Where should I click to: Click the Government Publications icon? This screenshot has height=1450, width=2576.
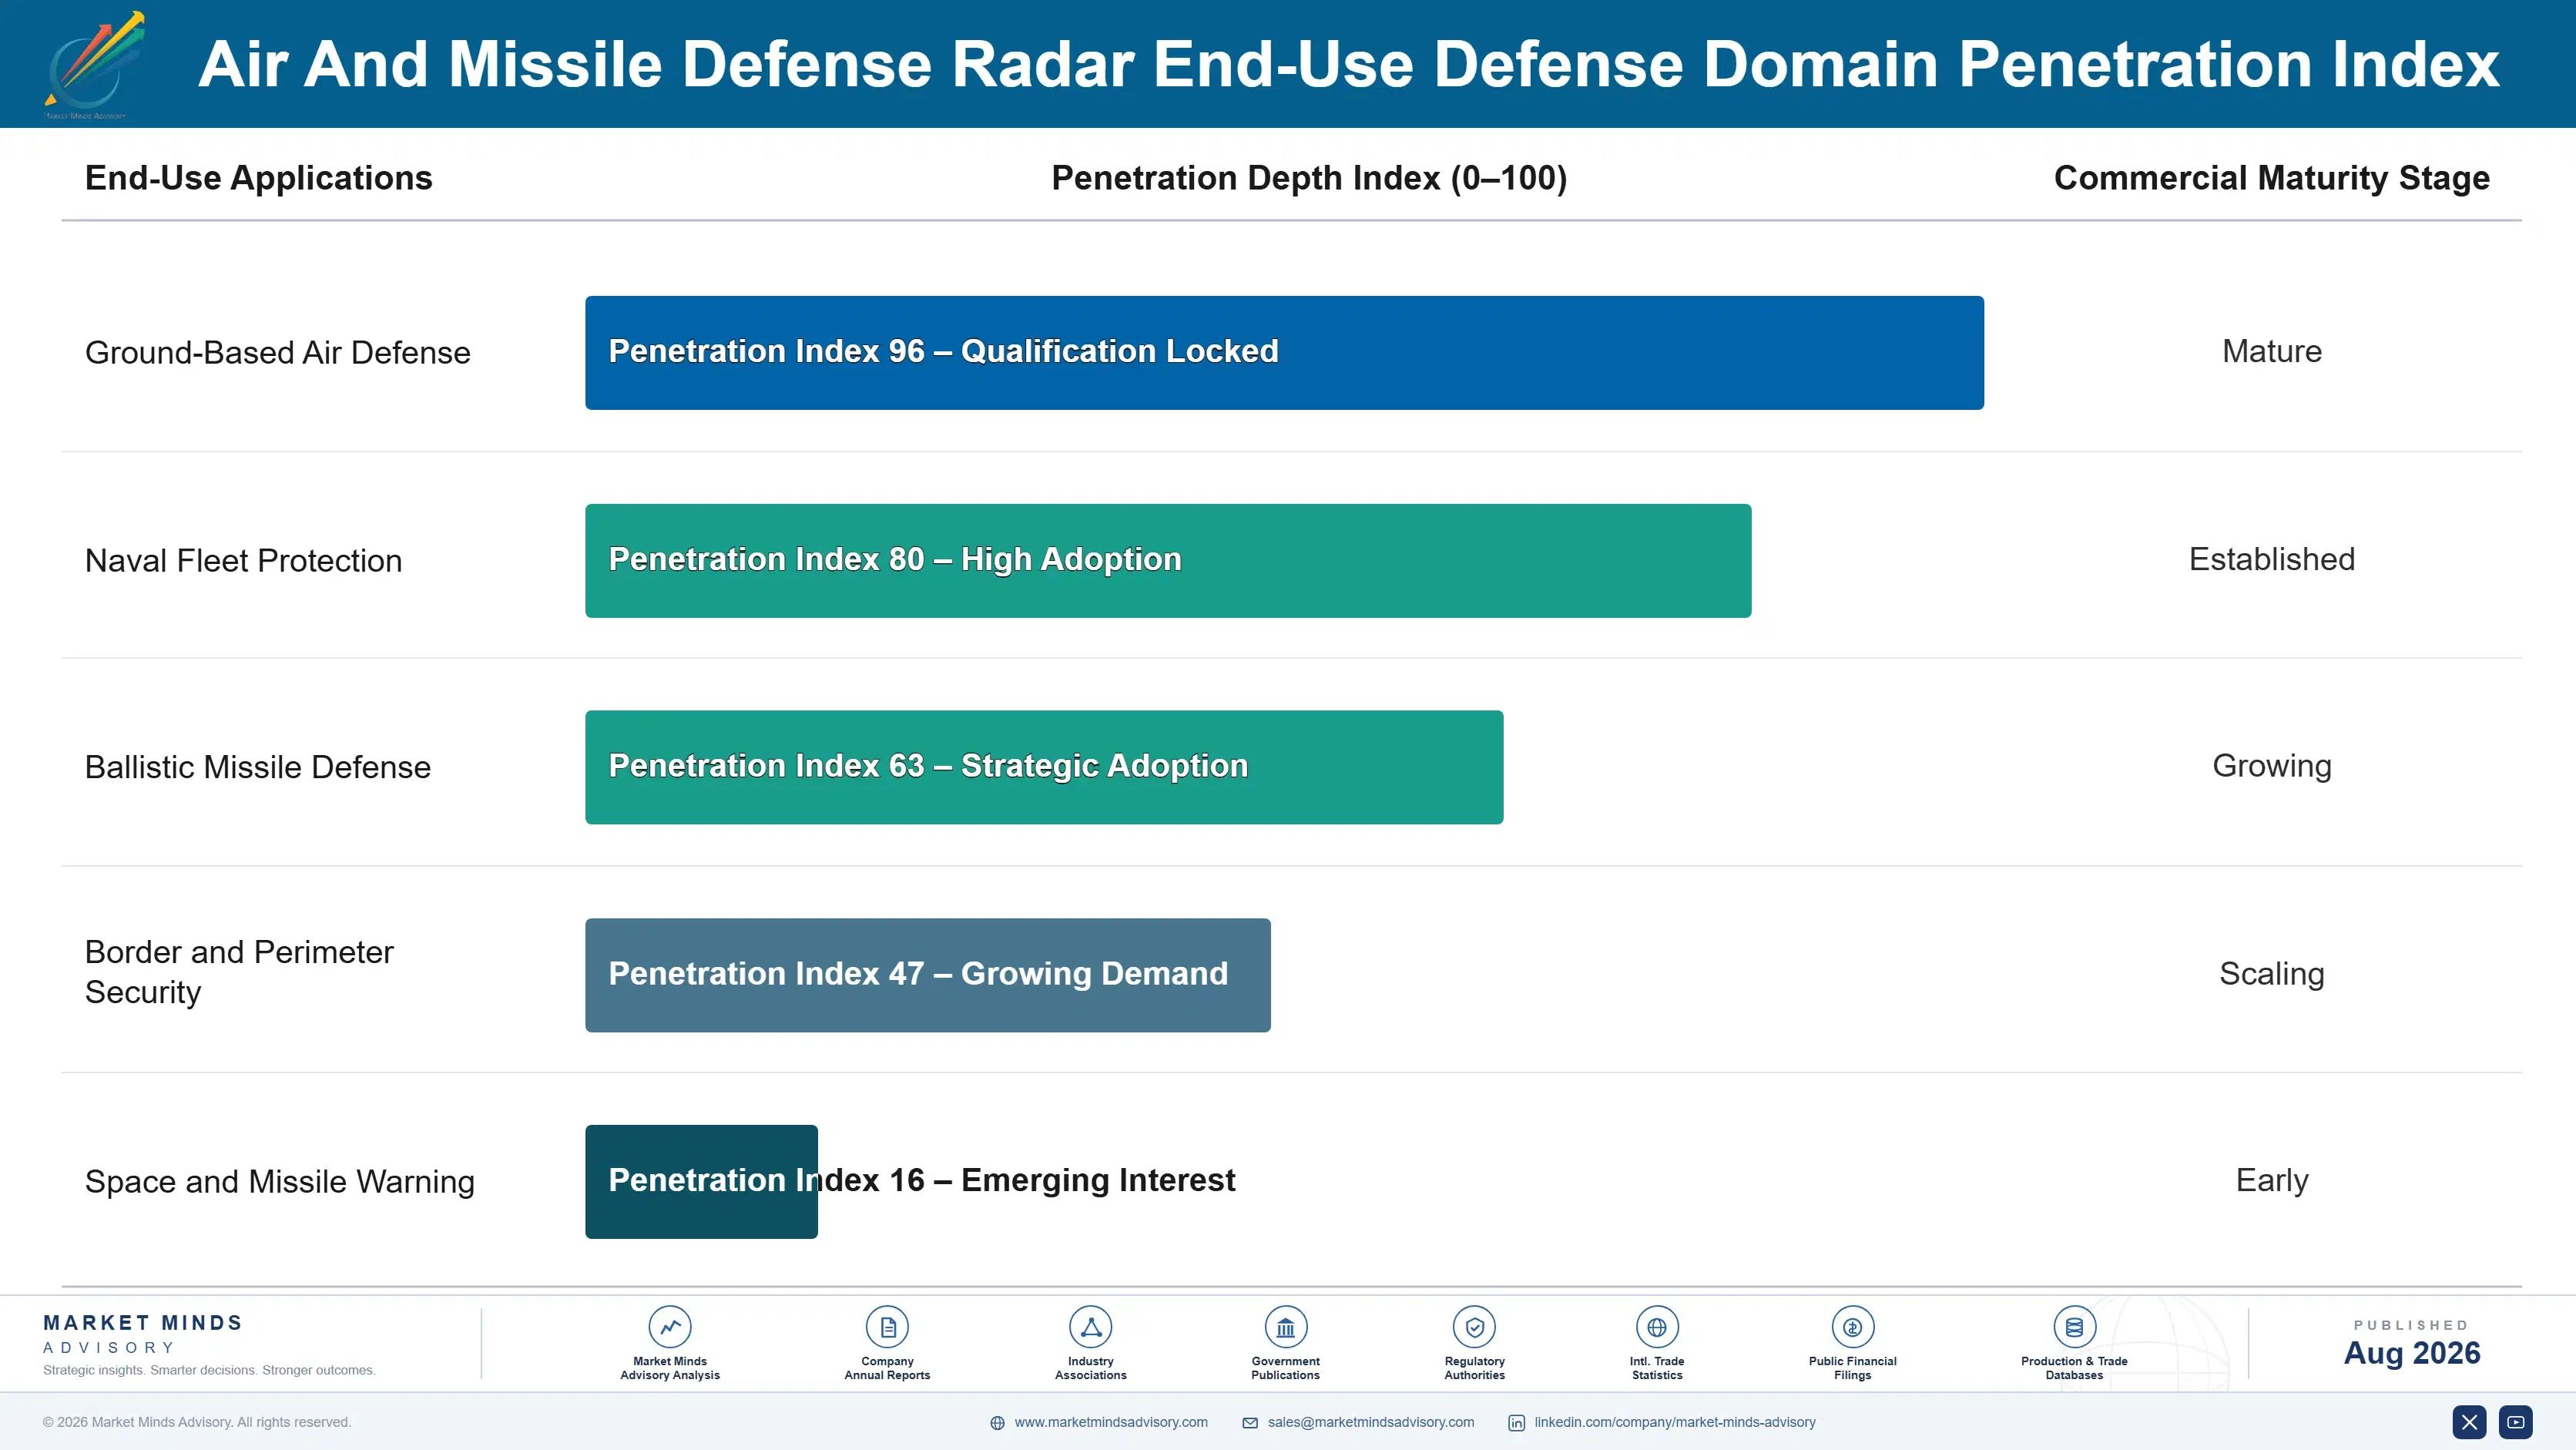coord(1285,1327)
